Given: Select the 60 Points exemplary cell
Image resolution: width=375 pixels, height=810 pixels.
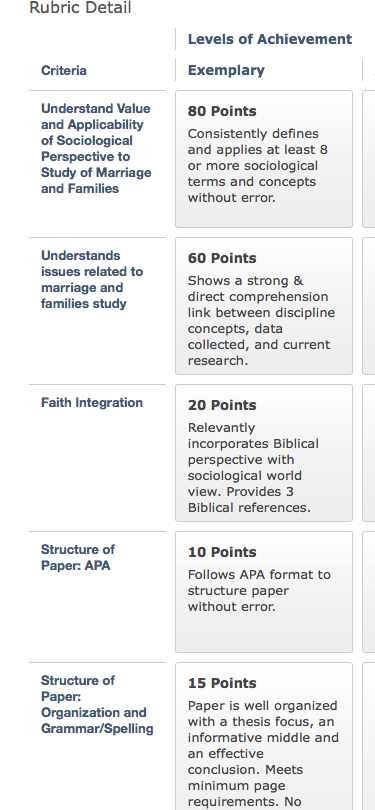Looking at the screenshot, I should (x=264, y=306).
